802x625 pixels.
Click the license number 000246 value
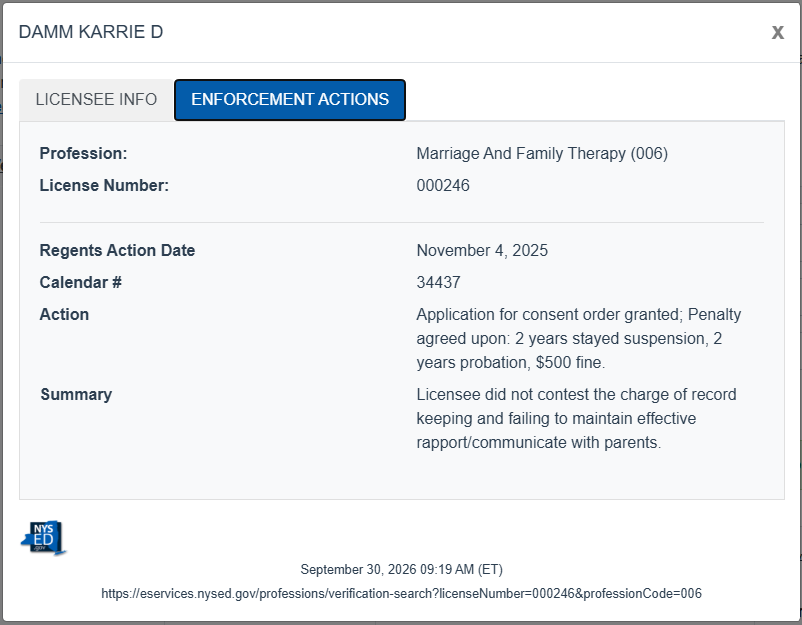(x=443, y=185)
